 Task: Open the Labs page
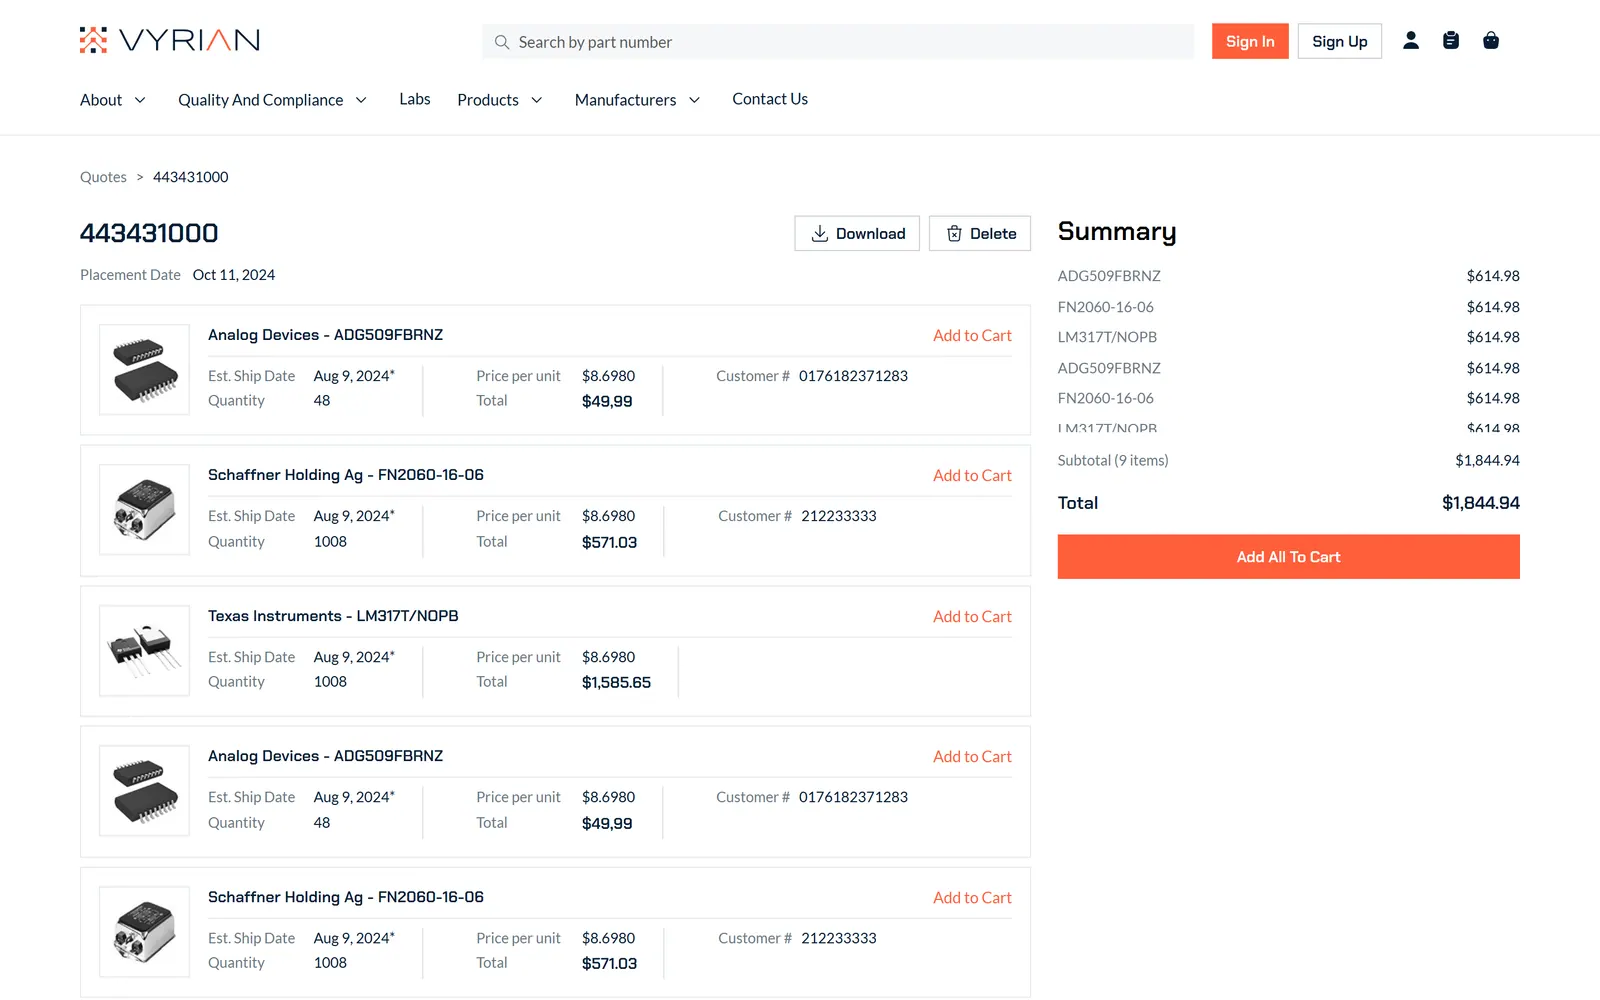coord(415,99)
